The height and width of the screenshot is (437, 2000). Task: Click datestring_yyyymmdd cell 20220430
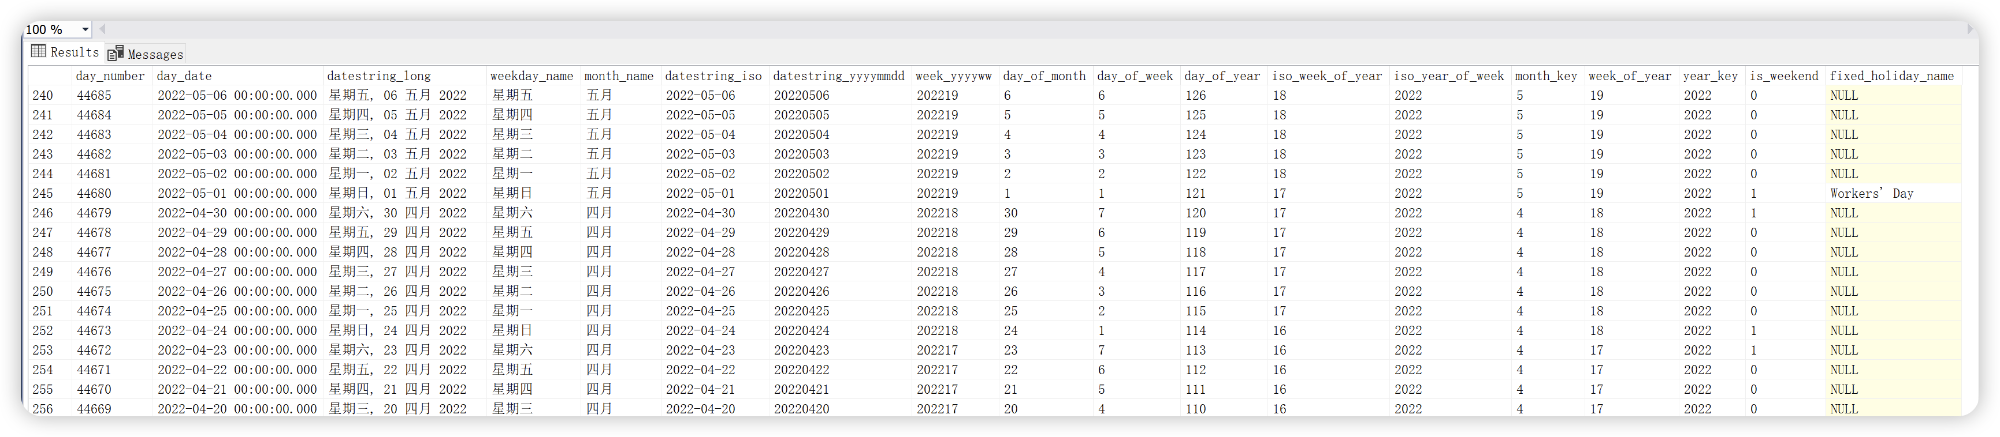(x=840, y=213)
